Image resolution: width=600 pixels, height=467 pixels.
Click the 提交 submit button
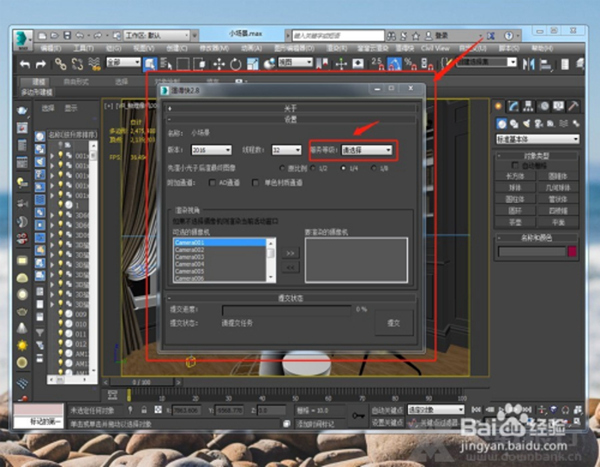pyautogui.click(x=393, y=322)
